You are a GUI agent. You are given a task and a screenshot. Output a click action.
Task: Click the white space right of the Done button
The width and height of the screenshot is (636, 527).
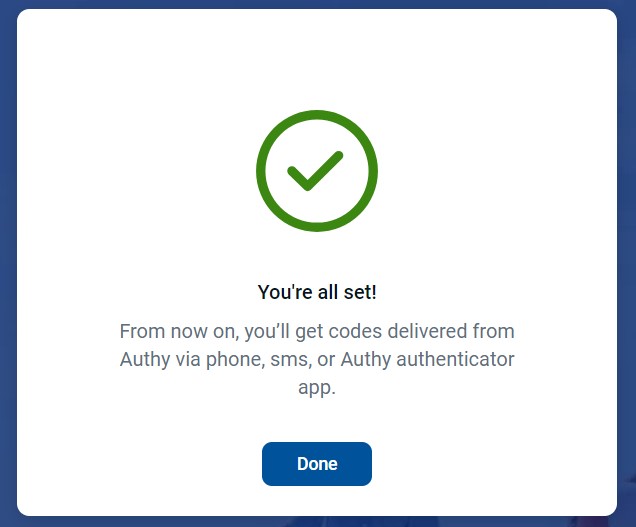click(x=495, y=464)
